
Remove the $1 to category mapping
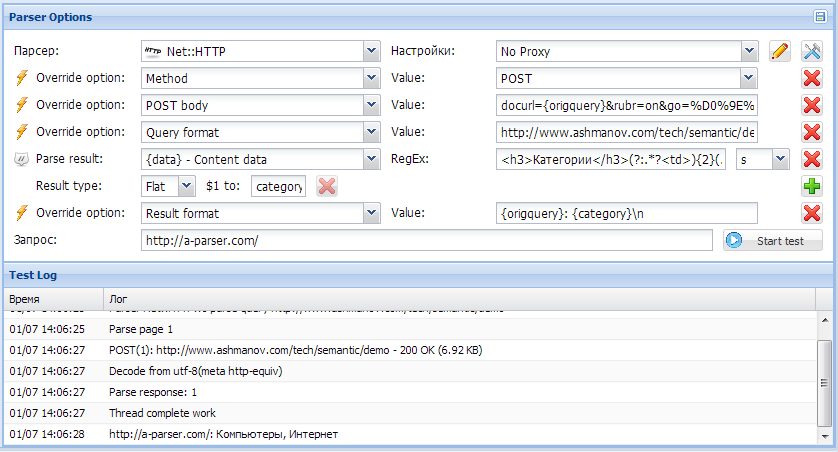point(327,186)
